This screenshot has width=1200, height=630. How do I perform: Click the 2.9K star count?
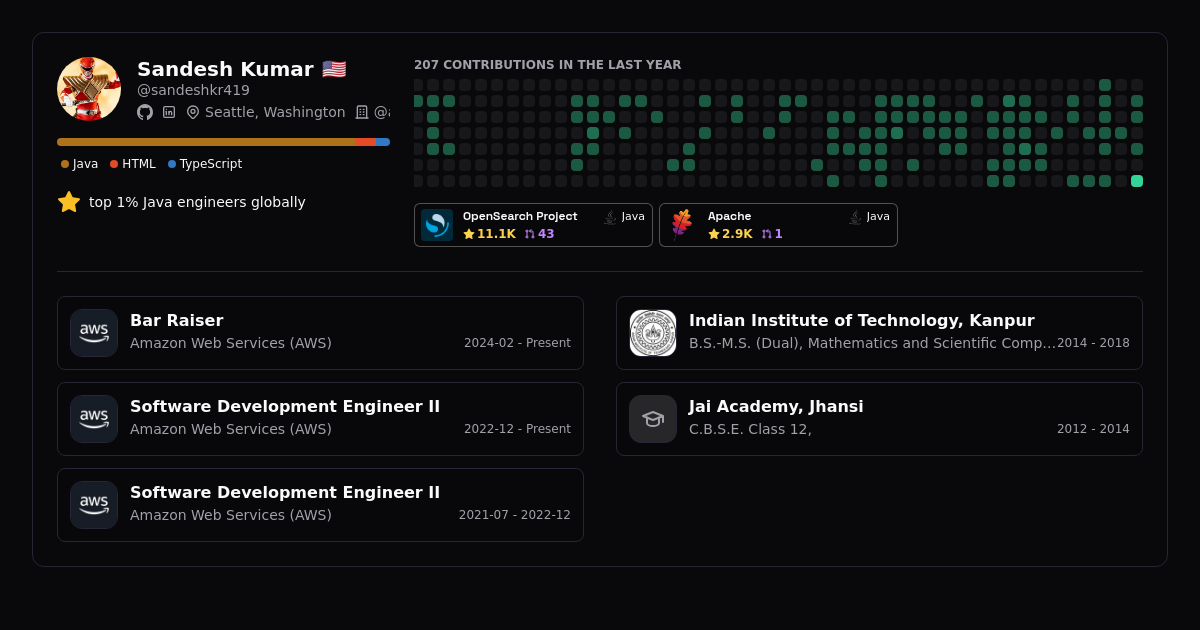pyautogui.click(x=737, y=234)
